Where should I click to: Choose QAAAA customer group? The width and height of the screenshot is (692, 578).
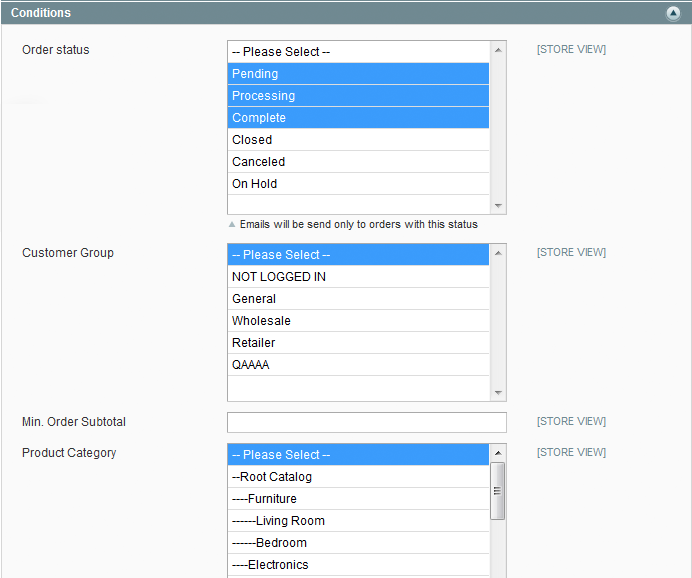tap(358, 365)
